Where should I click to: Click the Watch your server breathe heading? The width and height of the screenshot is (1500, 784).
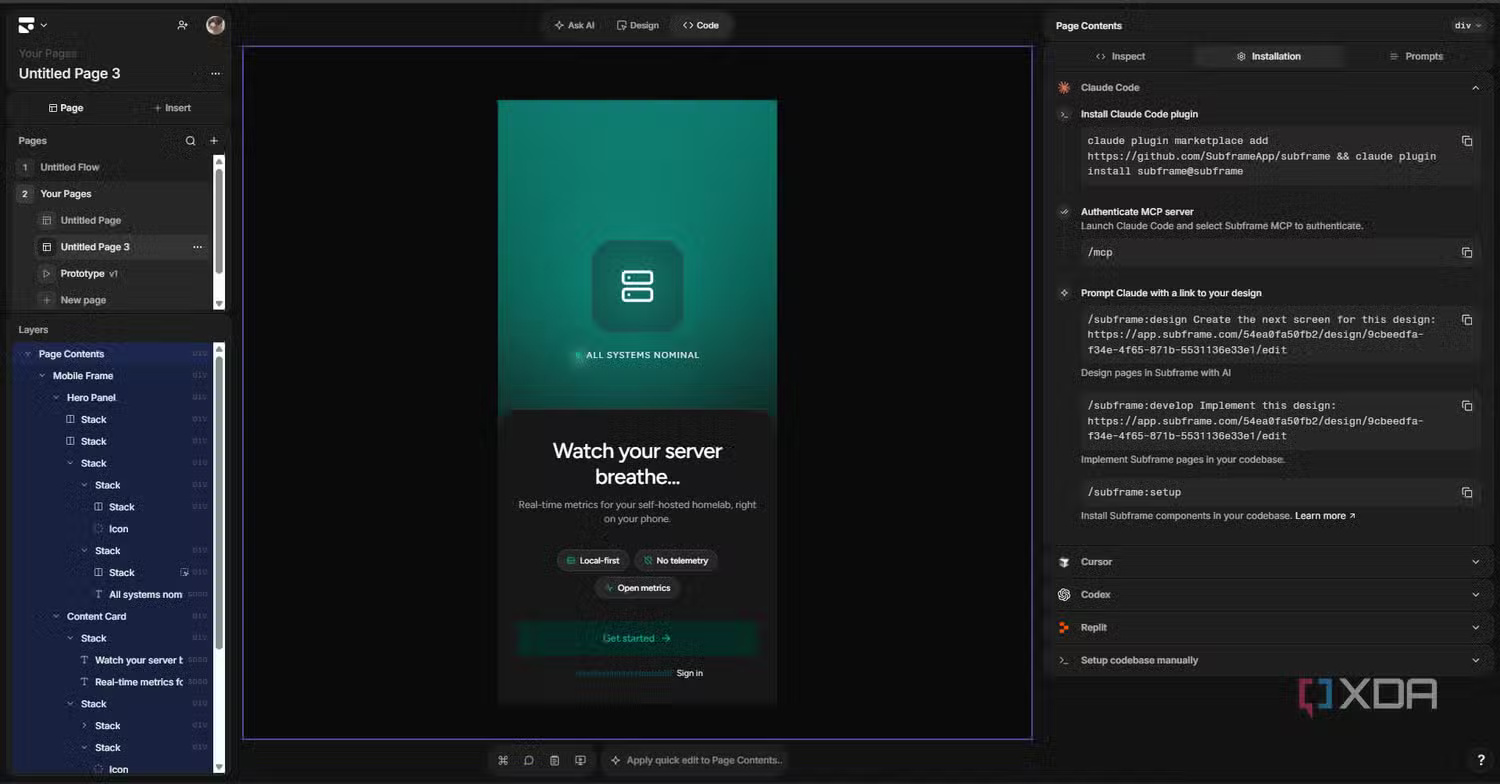coord(637,464)
